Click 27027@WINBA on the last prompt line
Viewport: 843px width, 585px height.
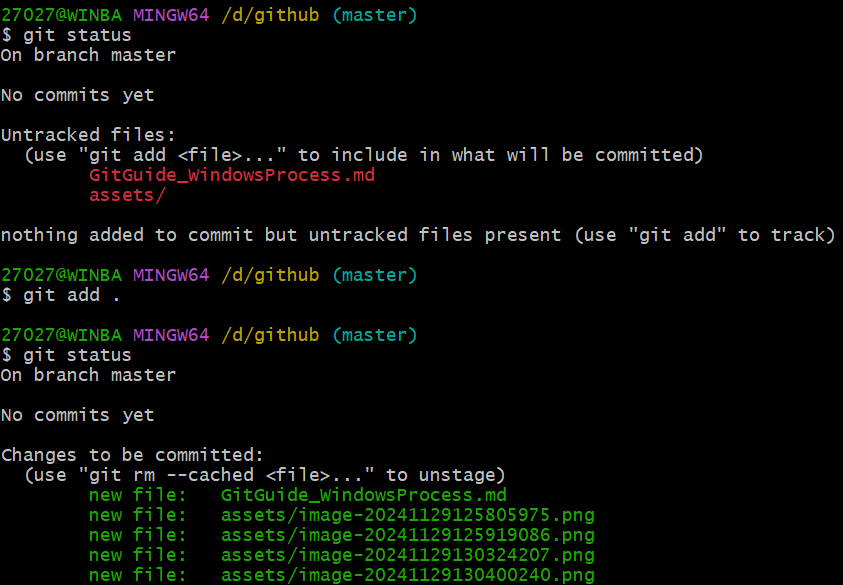coord(62,335)
